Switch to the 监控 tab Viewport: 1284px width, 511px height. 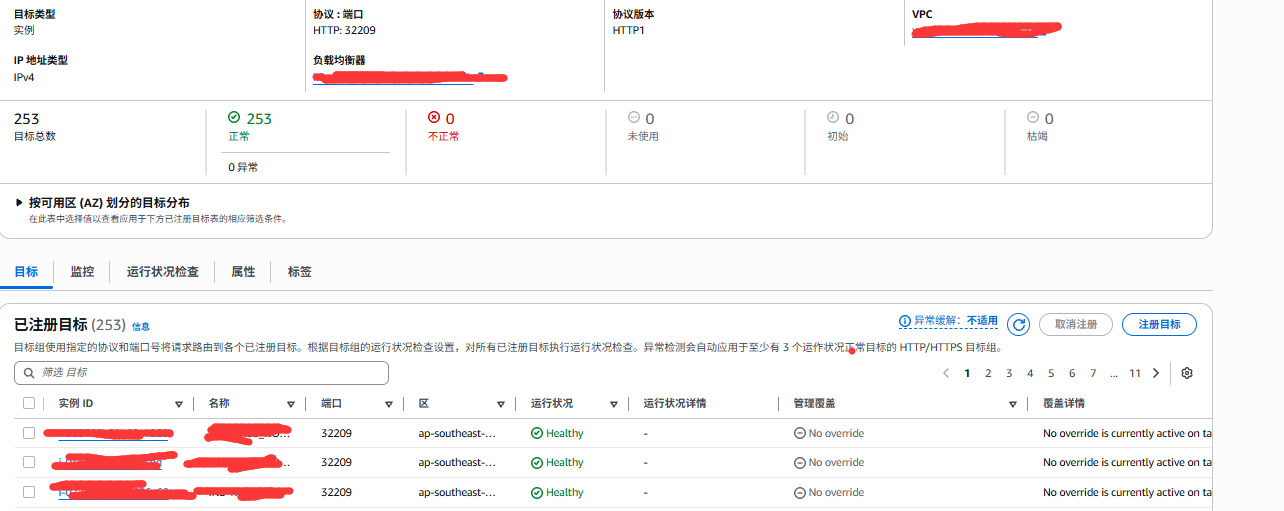pos(82,272)
